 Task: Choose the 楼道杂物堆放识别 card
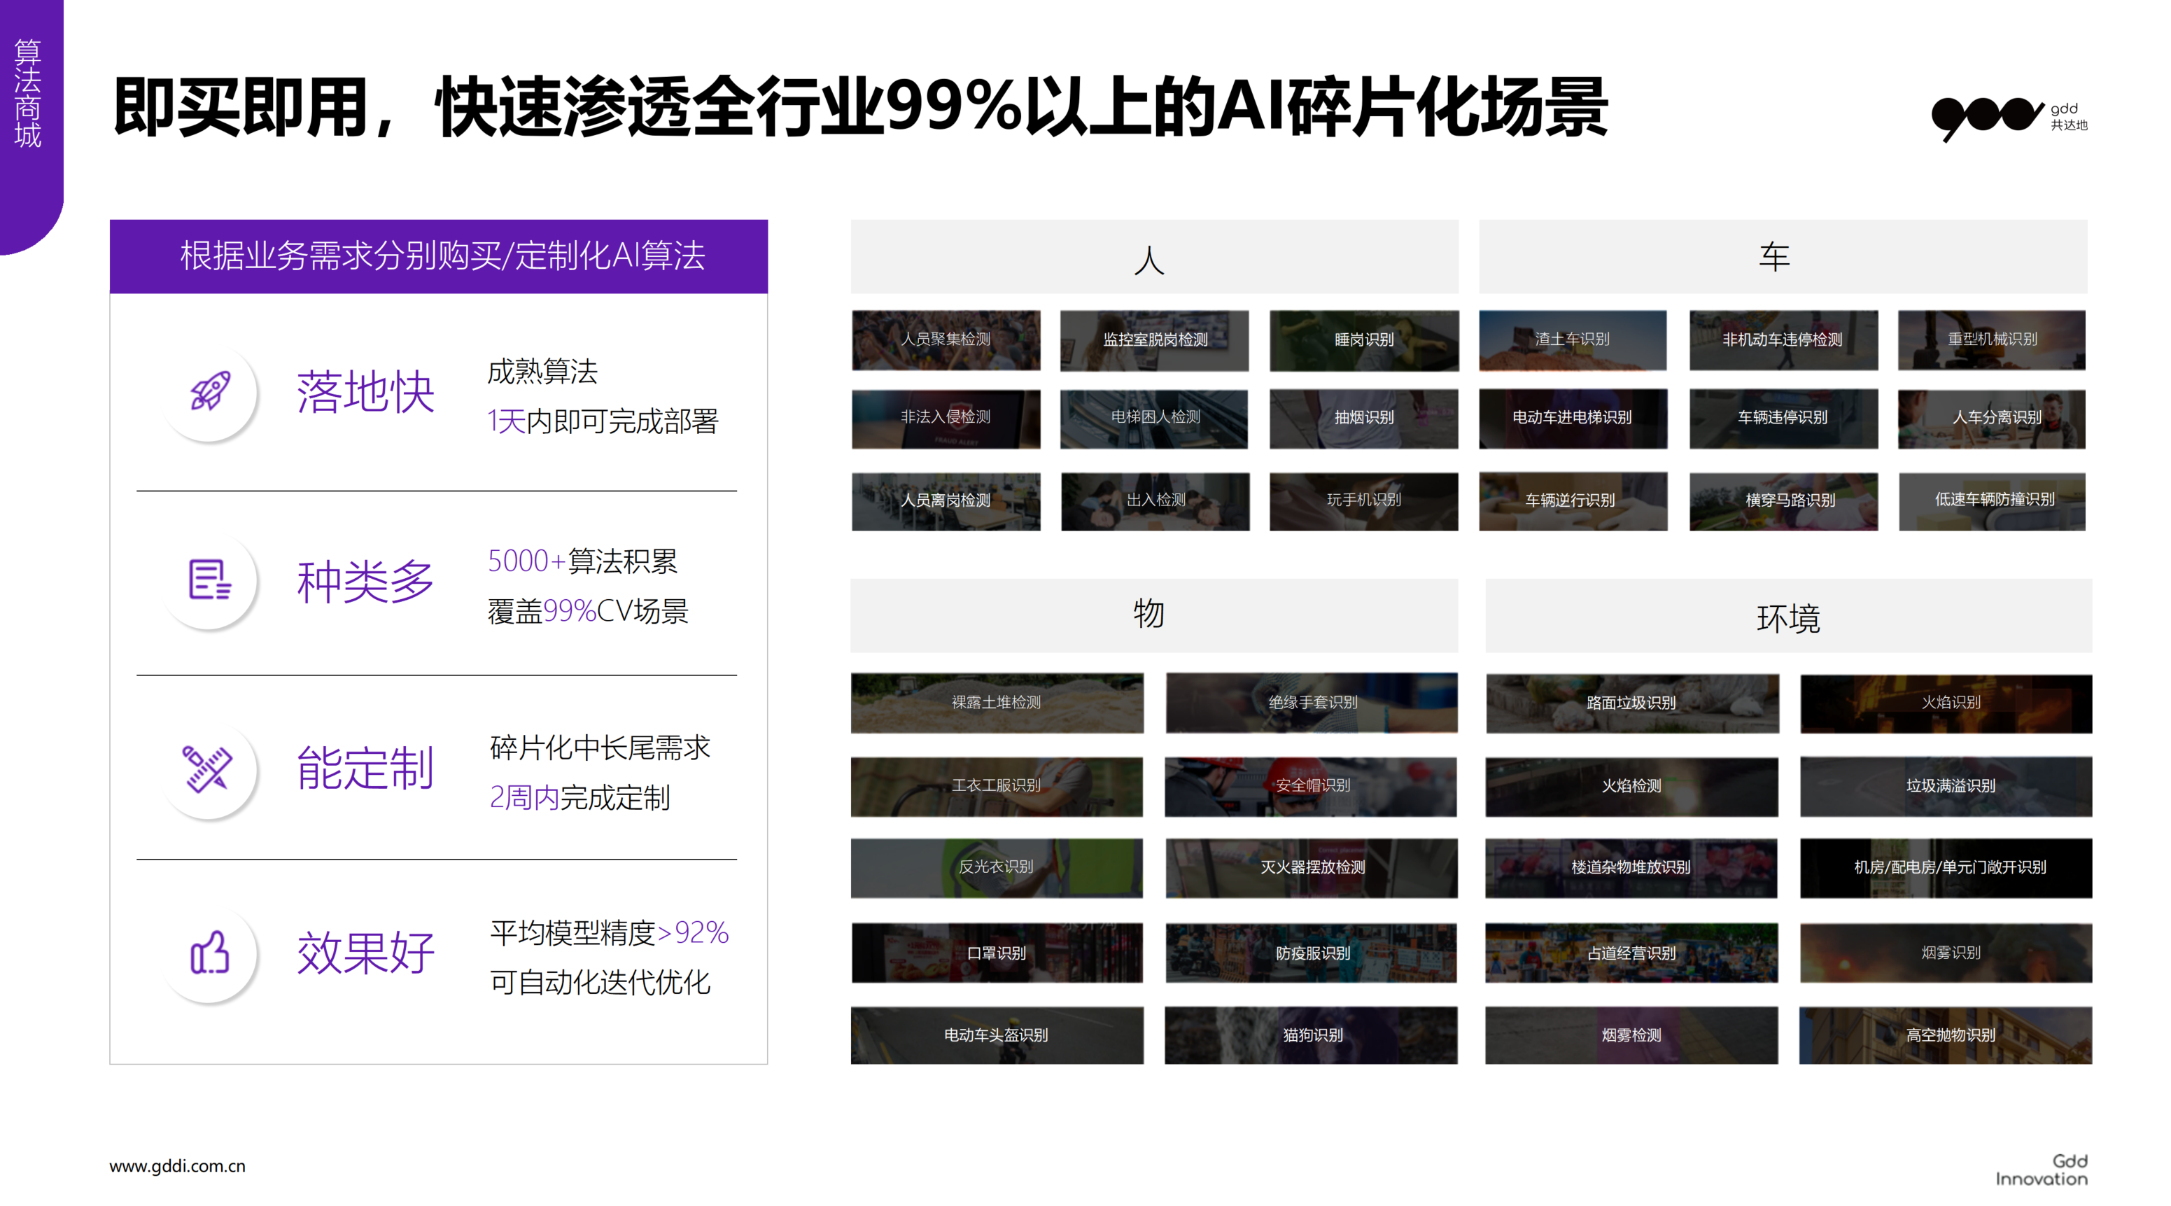(1632, 868)
